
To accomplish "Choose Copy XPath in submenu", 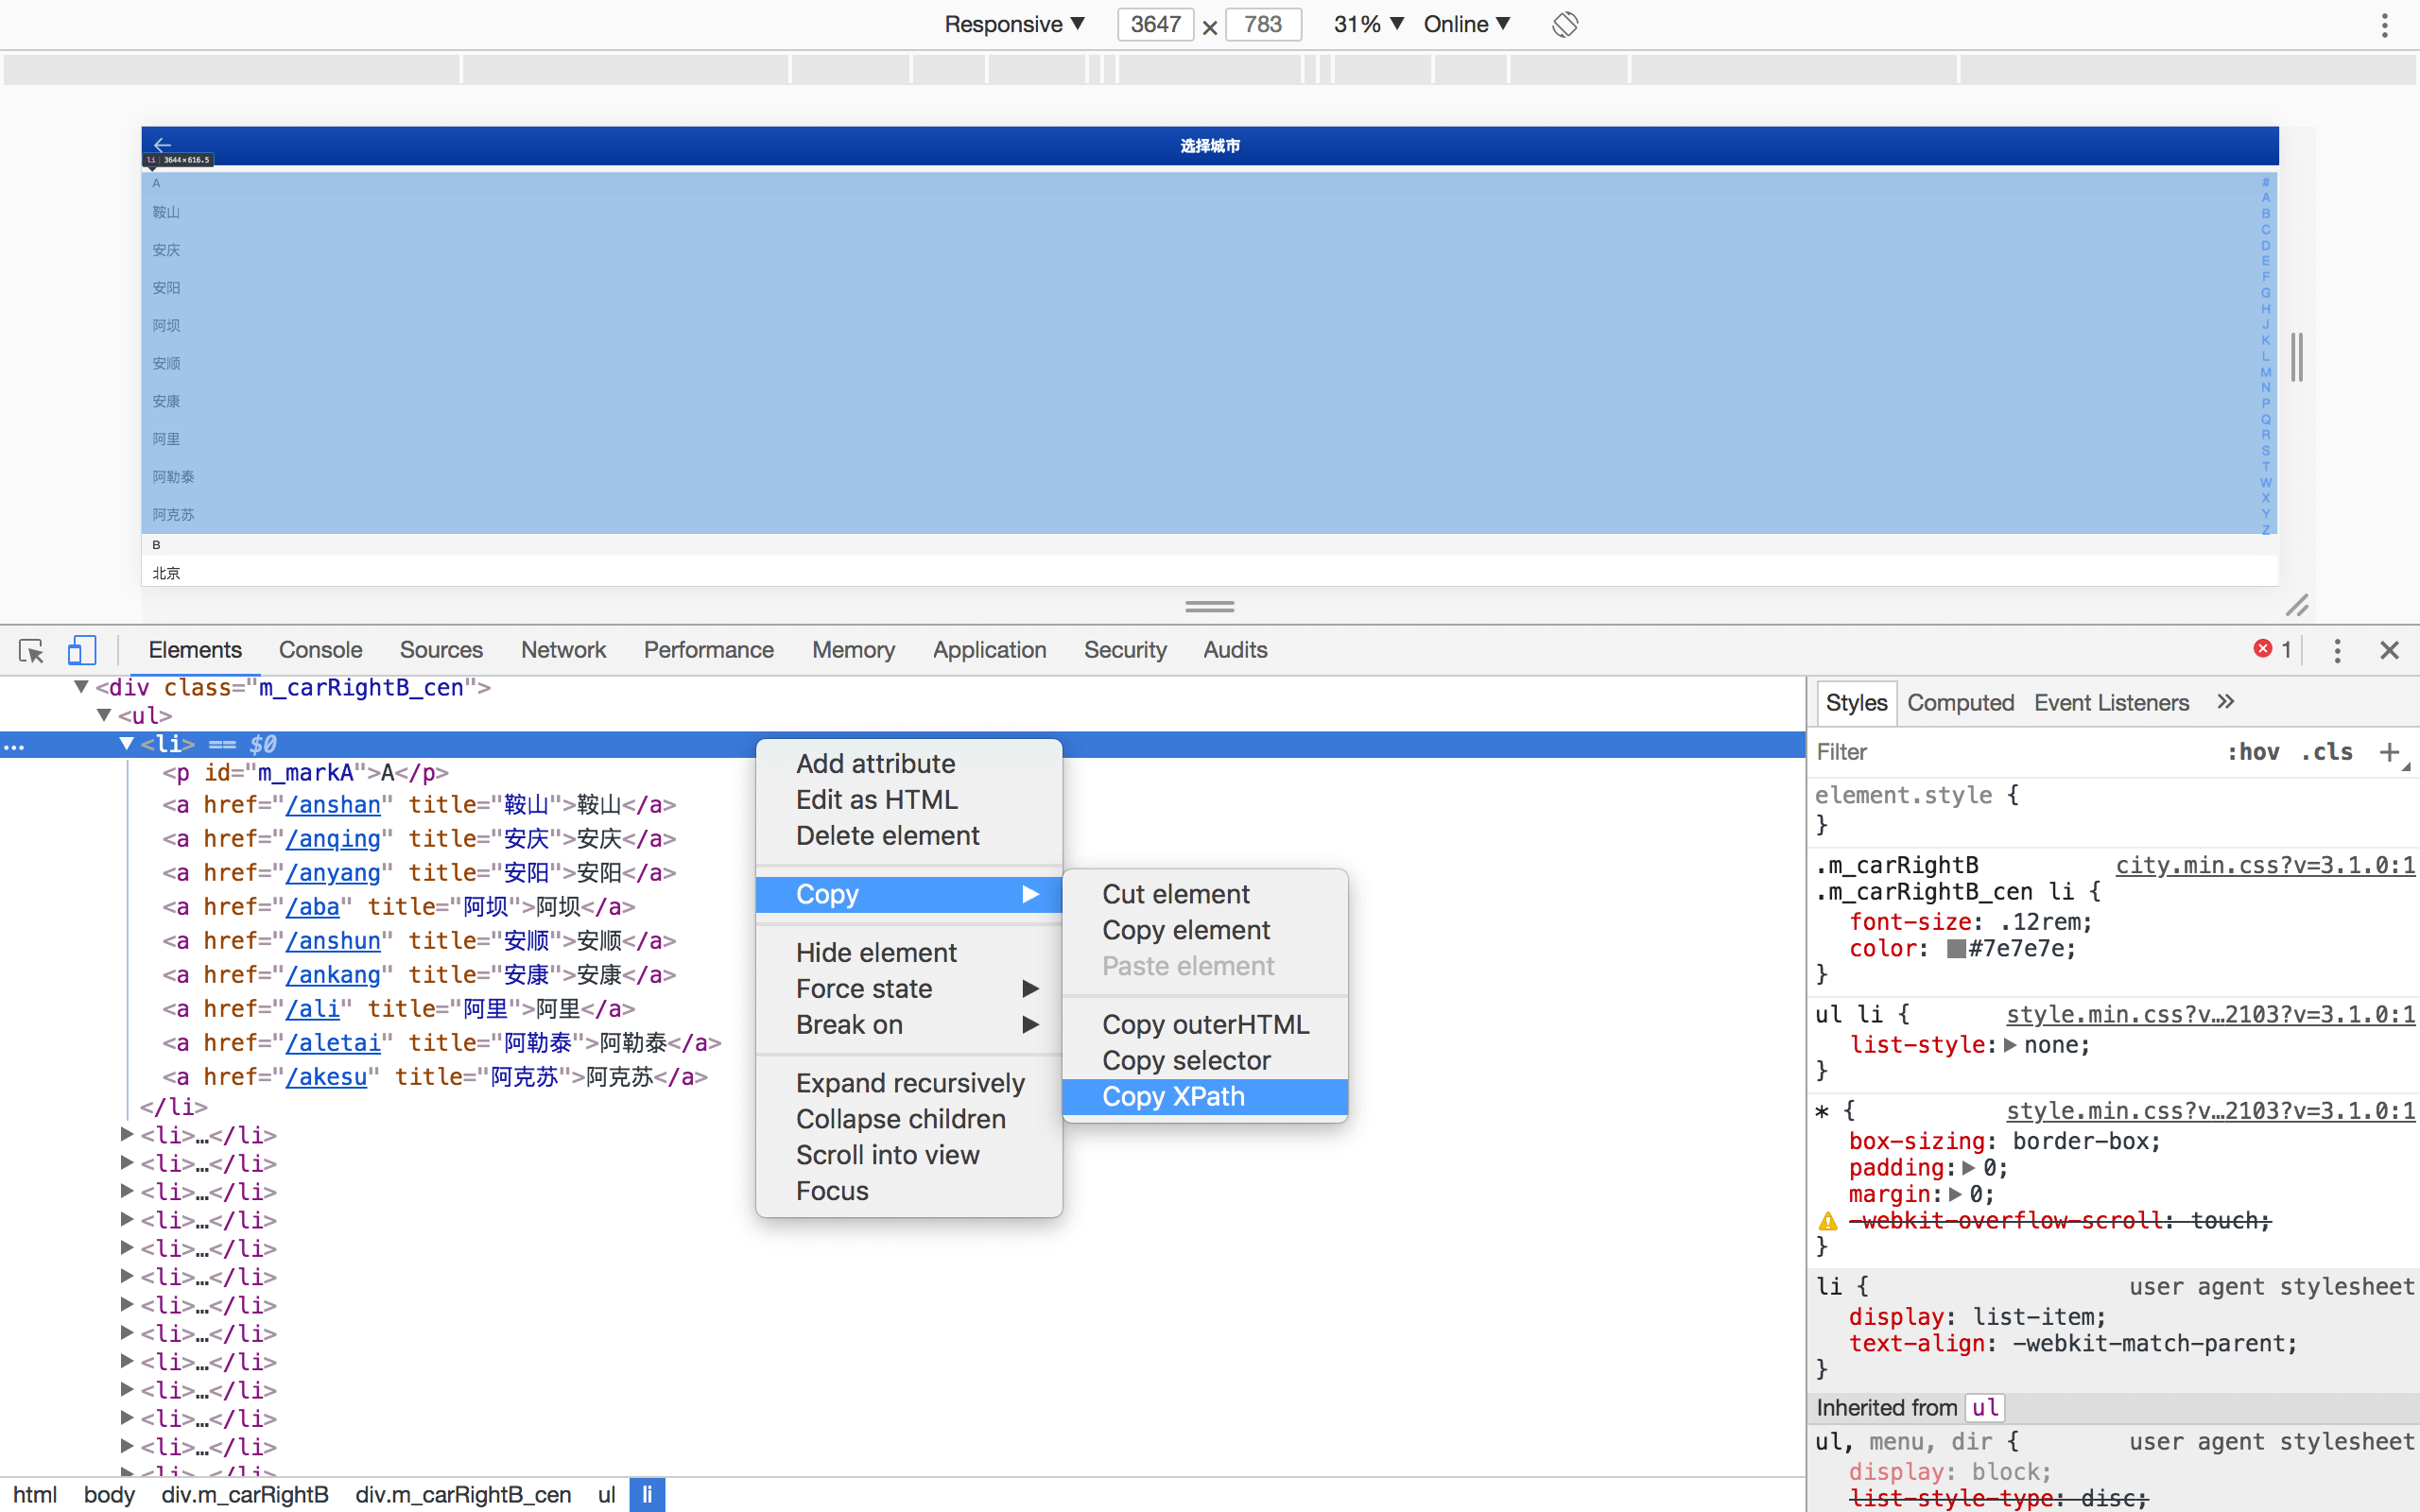I will (1205, 1097).
